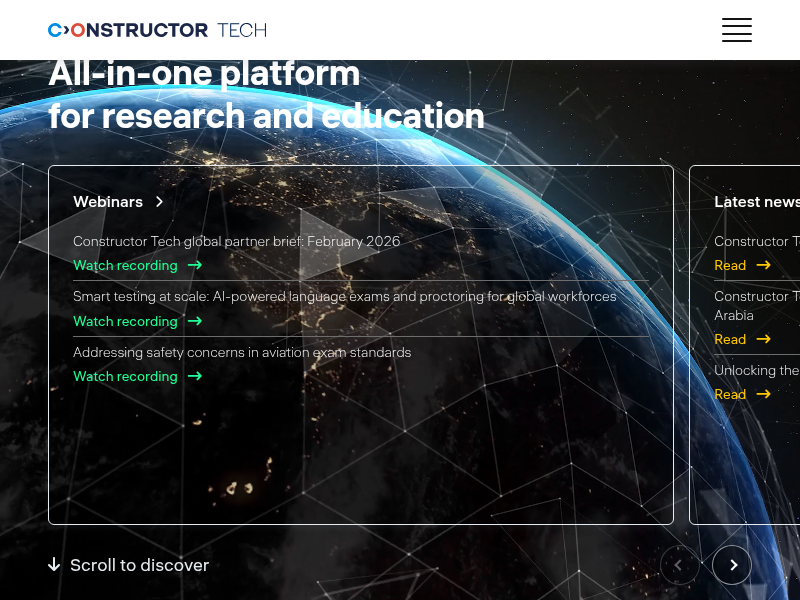The width and height of the screenshot is (800, 600).
Task: Watch recording of aviation exam standards webinar
Action: pyautogui.click(x=125, y=376)
